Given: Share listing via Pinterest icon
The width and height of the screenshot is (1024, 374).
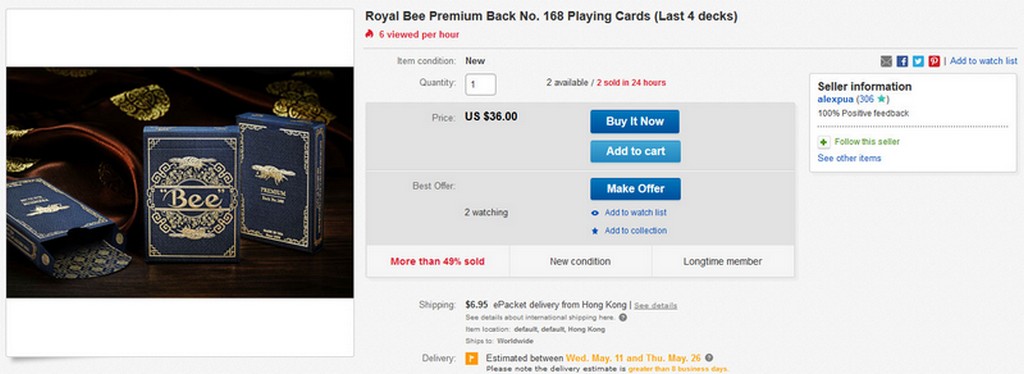Looking at the screenshot, I should [x=935, y=61].
